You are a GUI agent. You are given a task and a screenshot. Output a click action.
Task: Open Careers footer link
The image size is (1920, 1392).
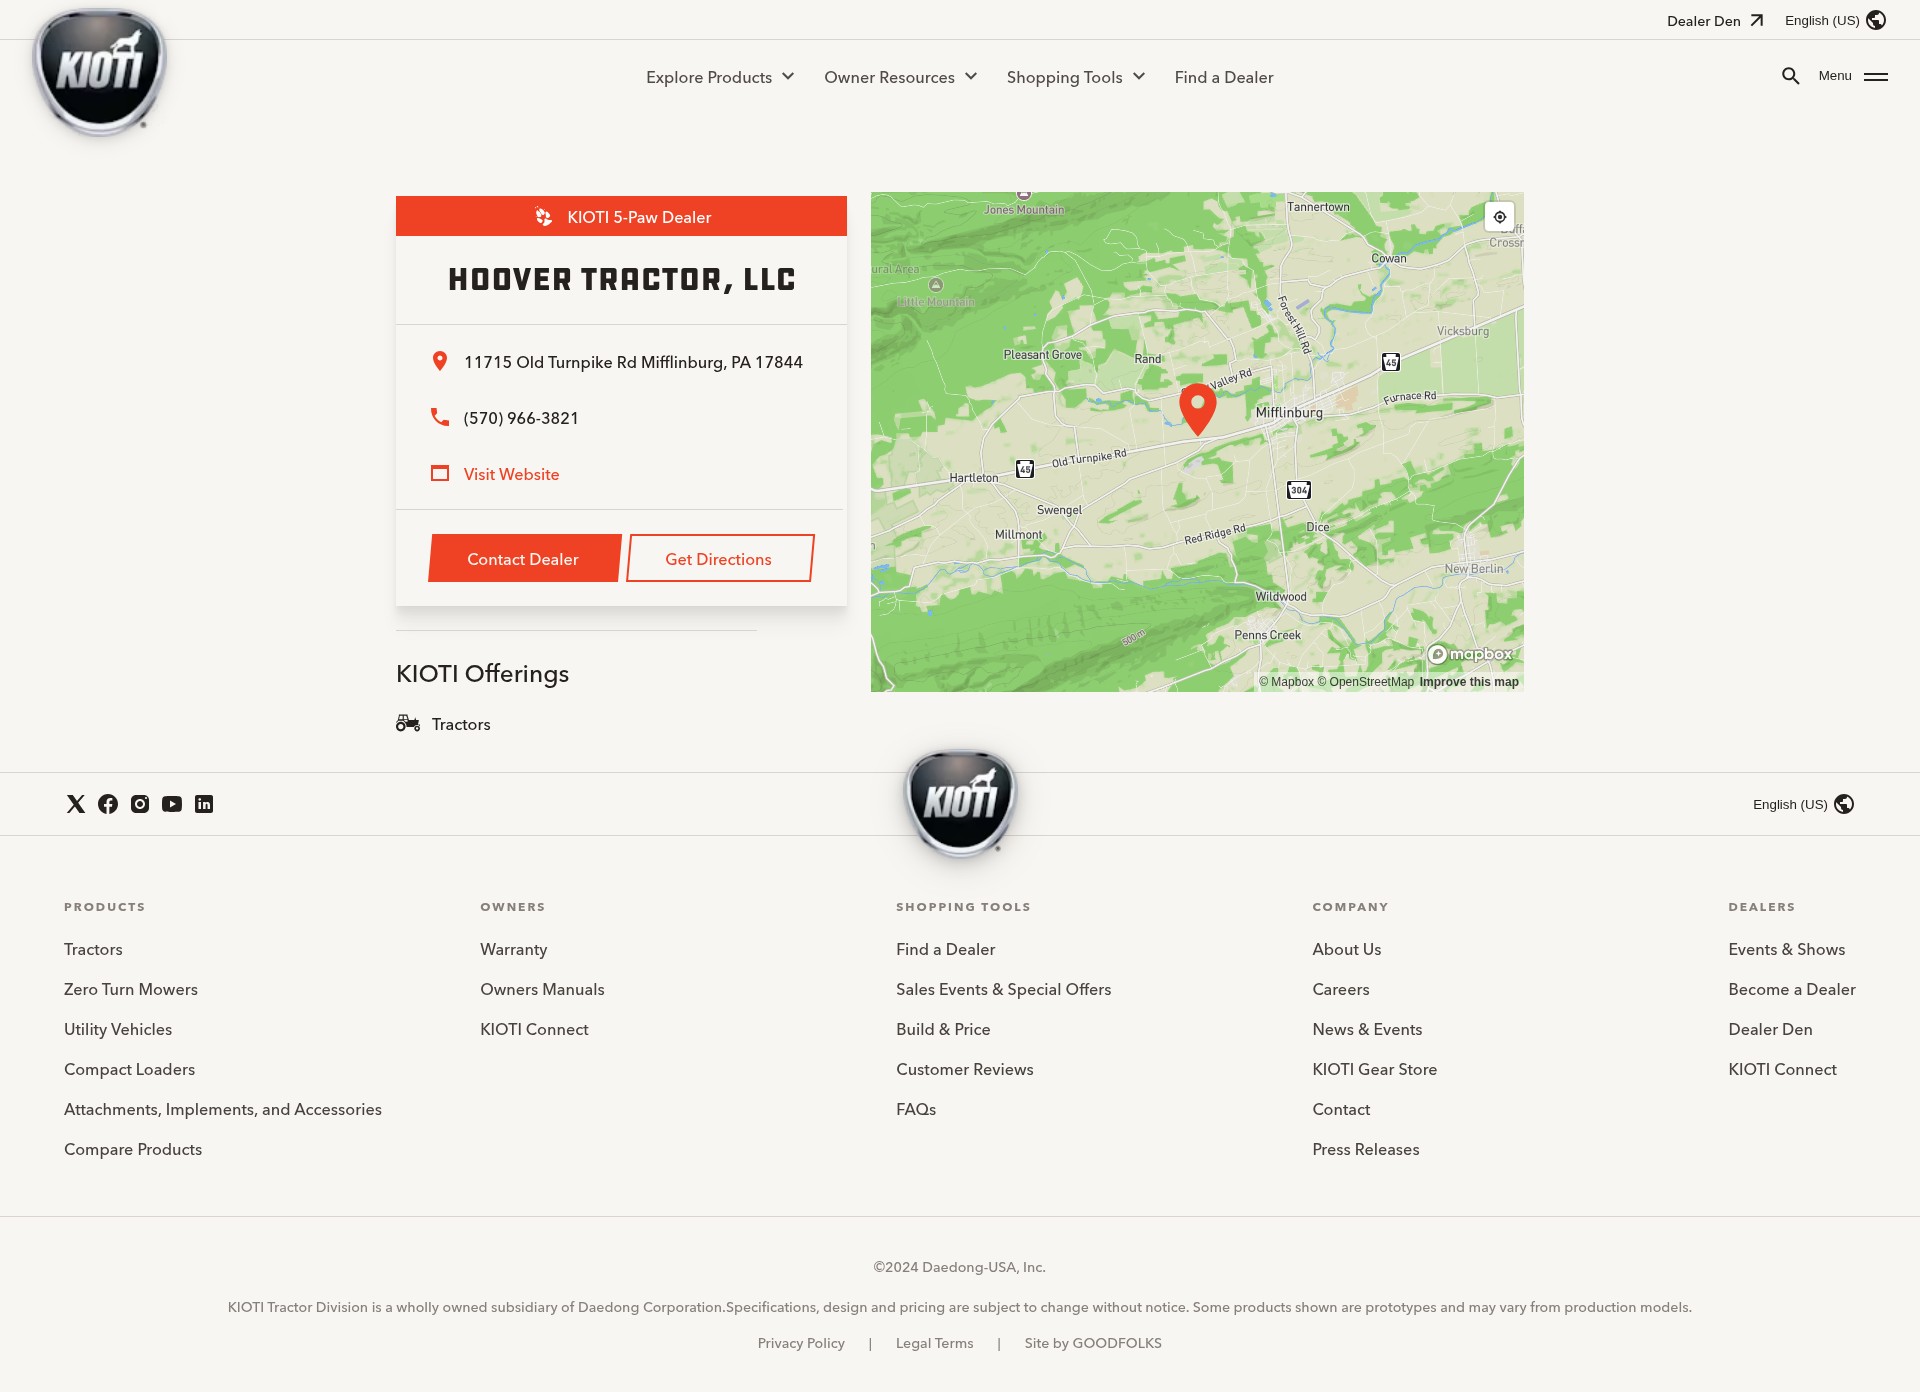point(1341,989)
